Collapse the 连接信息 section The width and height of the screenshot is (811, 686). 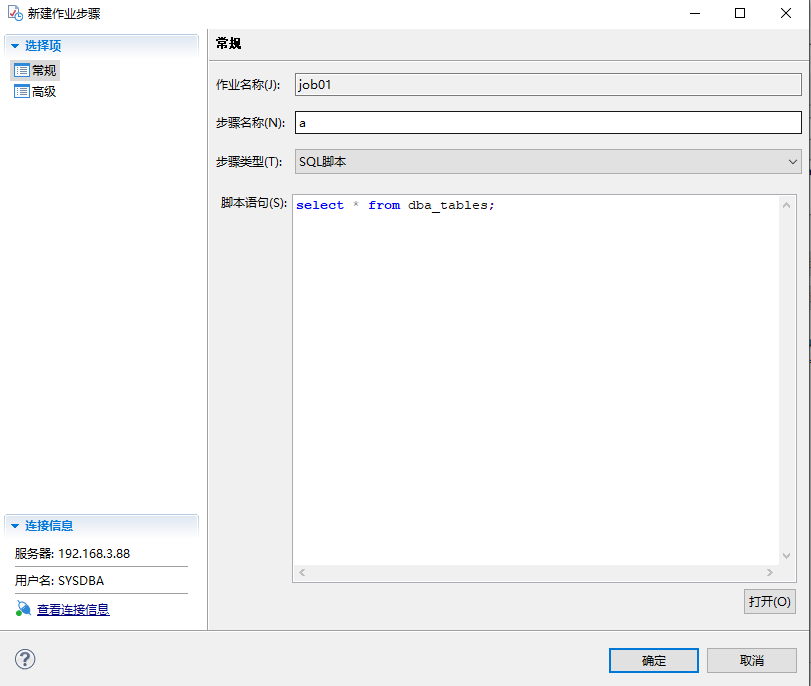(15, 526)
